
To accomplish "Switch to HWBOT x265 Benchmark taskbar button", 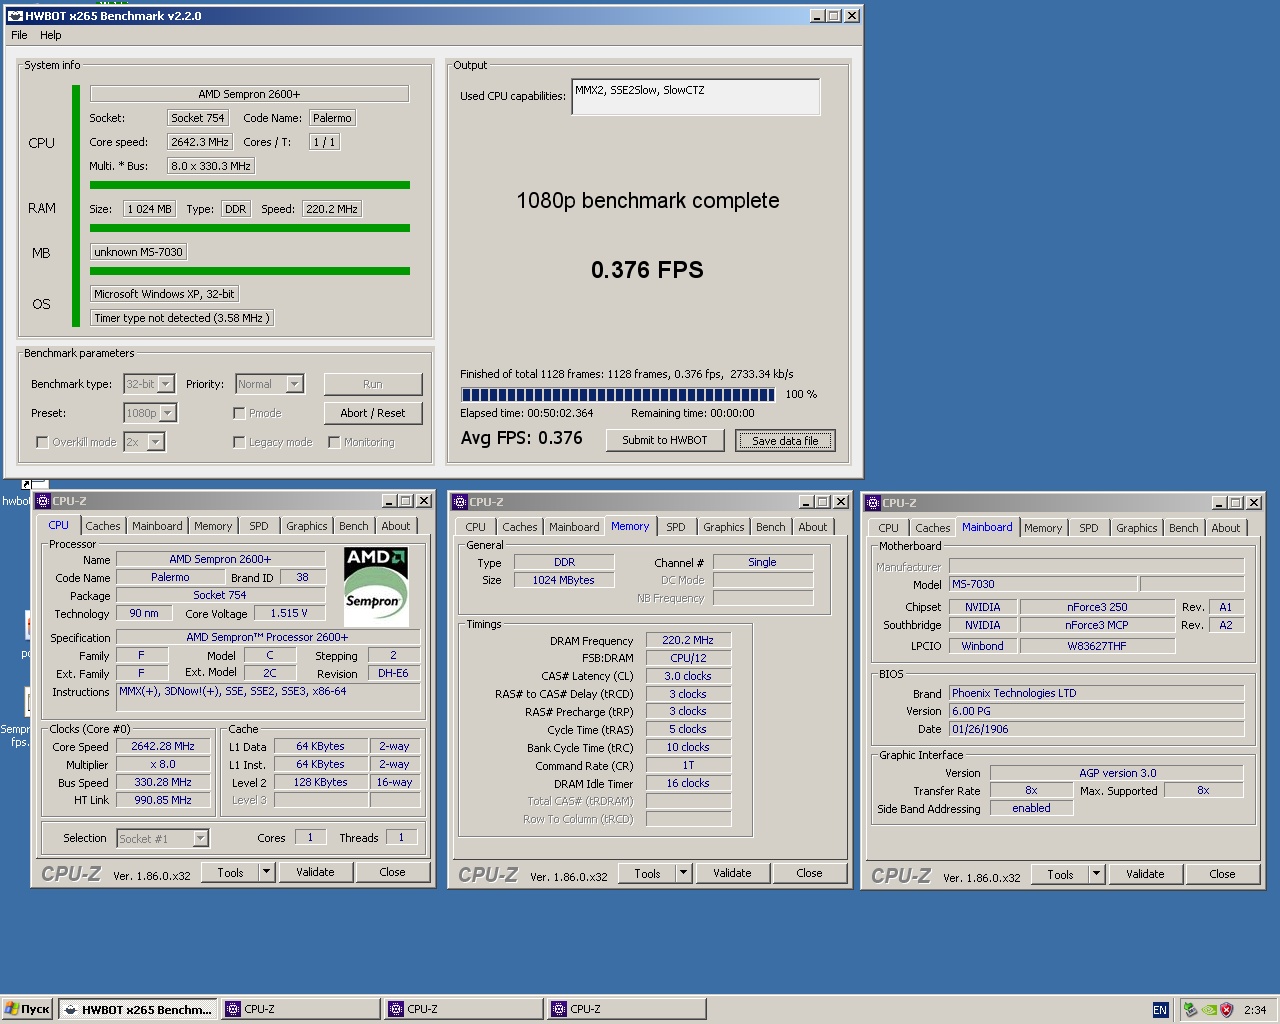I will tap(138, 1009).
